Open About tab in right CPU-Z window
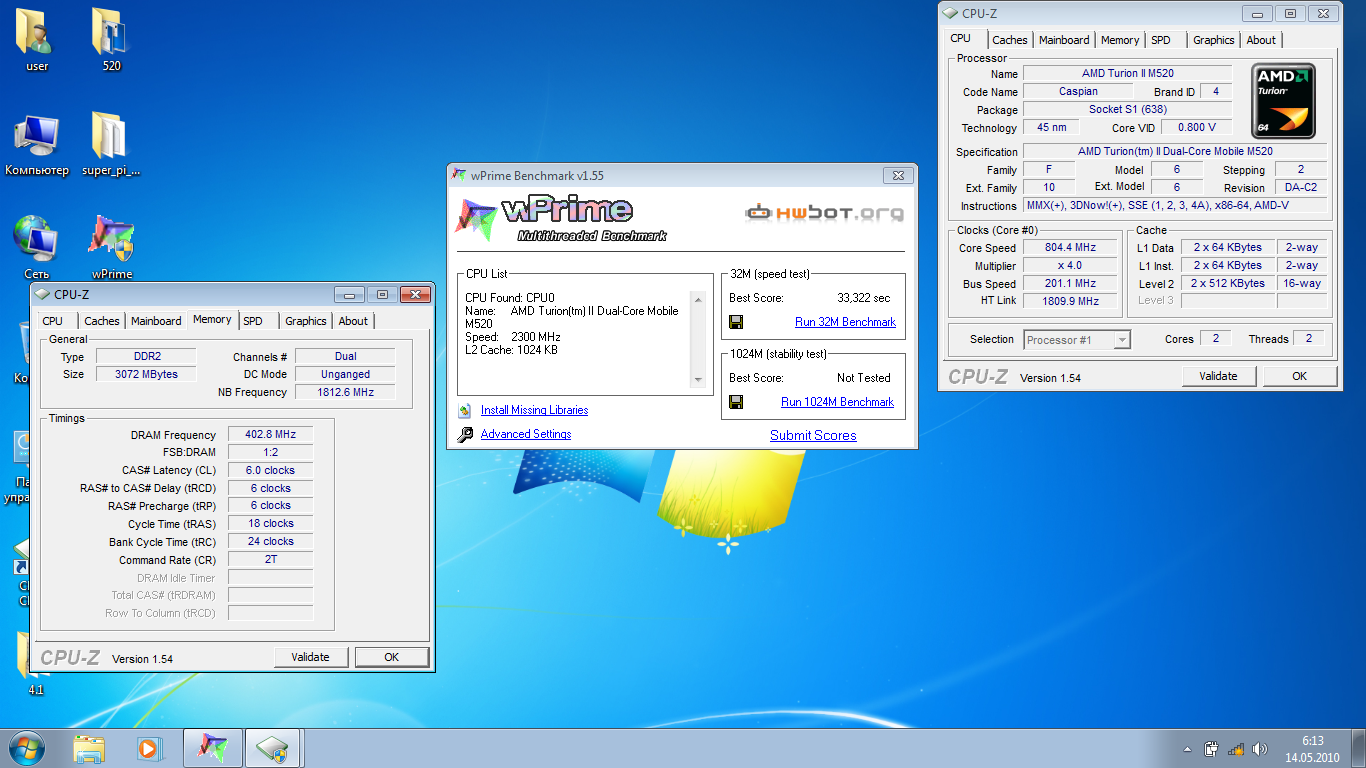The width and height of the screenshot is (1366, 768). pos(1261,40)
